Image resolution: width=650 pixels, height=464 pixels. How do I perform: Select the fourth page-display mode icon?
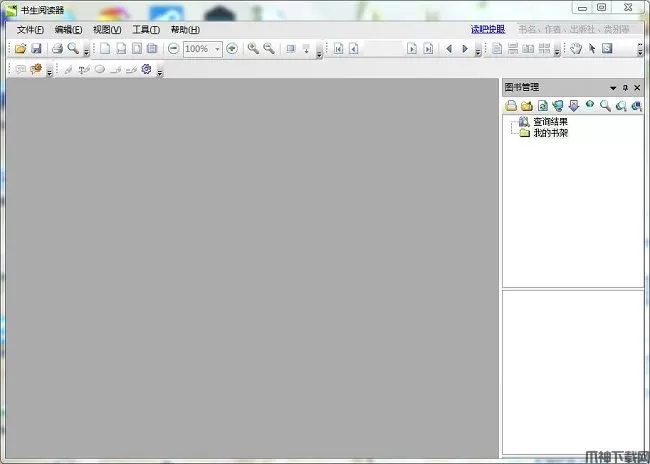click(x=152, y=49)
